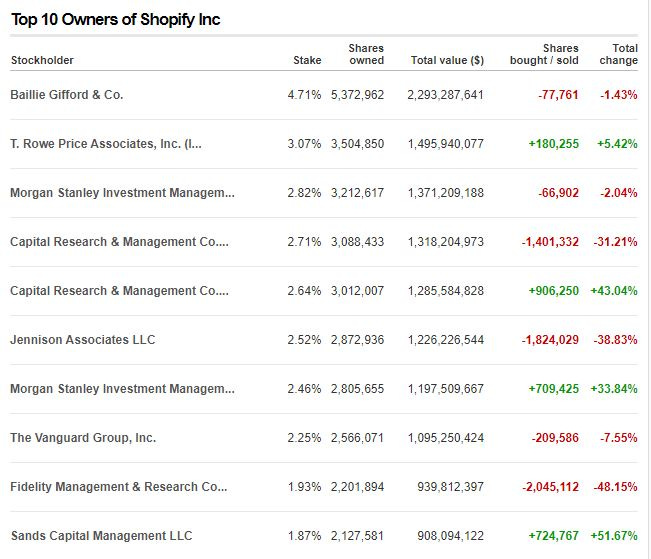The width and height of the screenshot is (651, 559).
Task: Click shares owned 2,201,894
Action: click(357, 487)
